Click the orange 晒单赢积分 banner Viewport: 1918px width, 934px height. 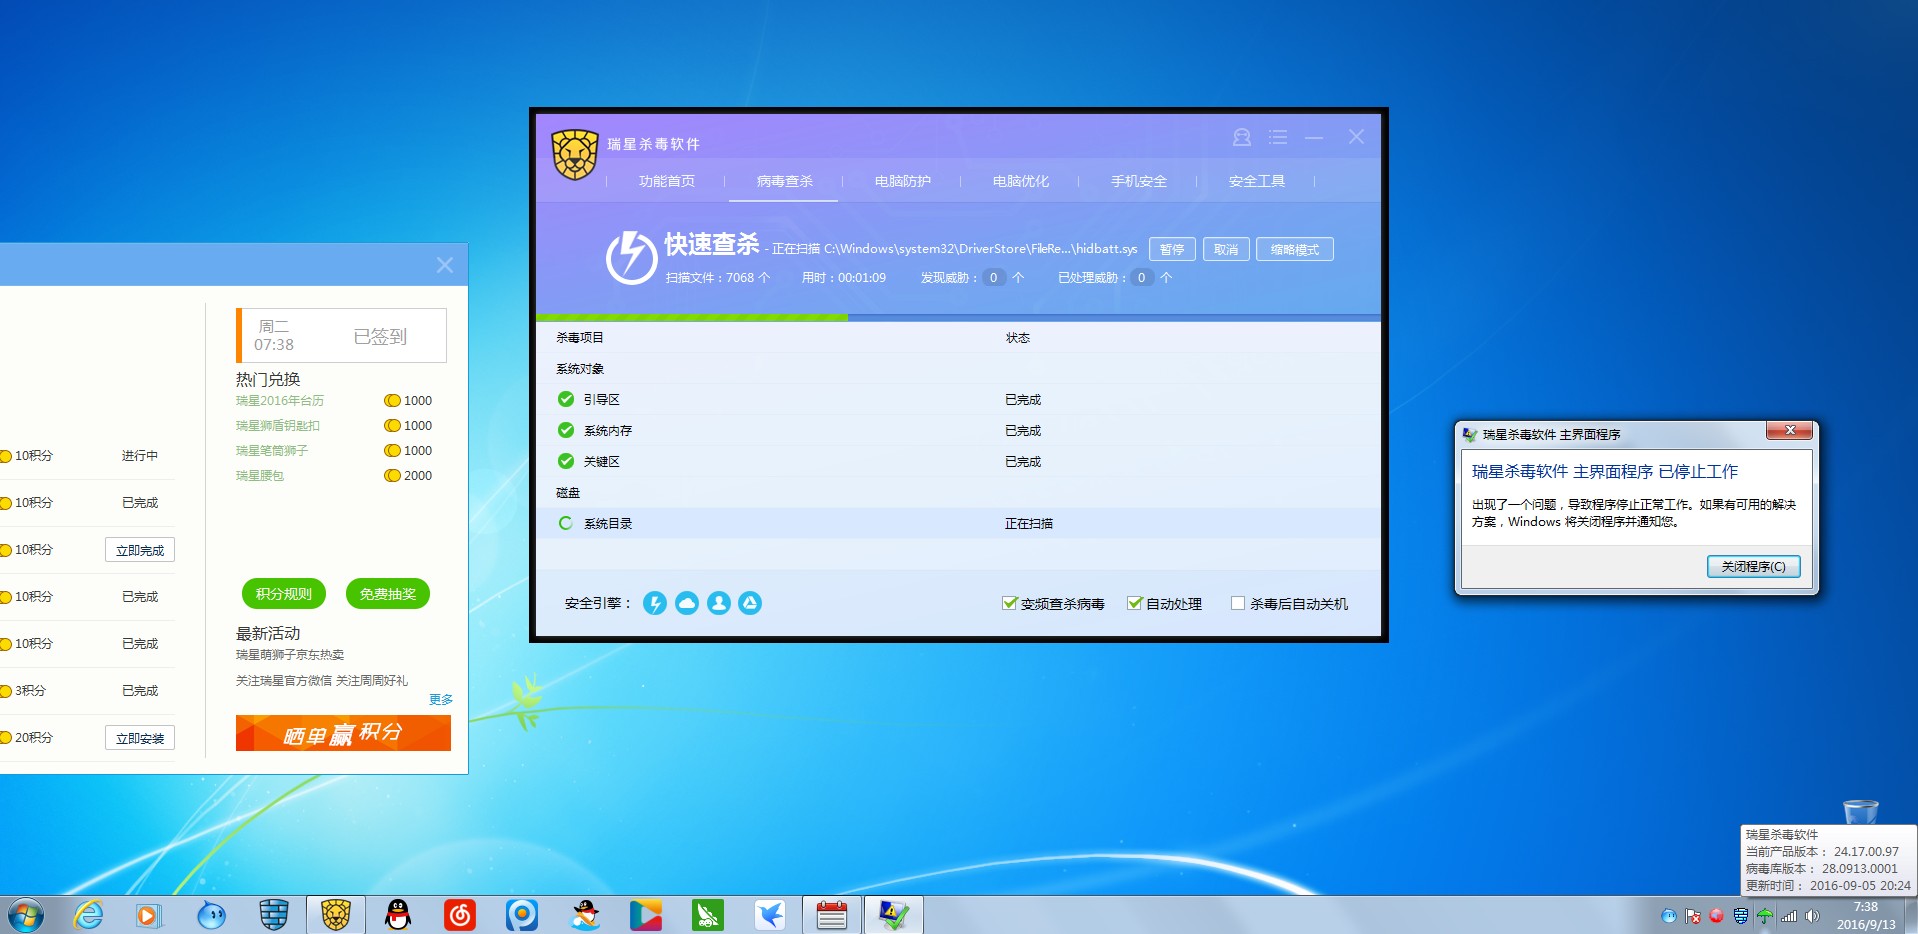coord(343,733)
